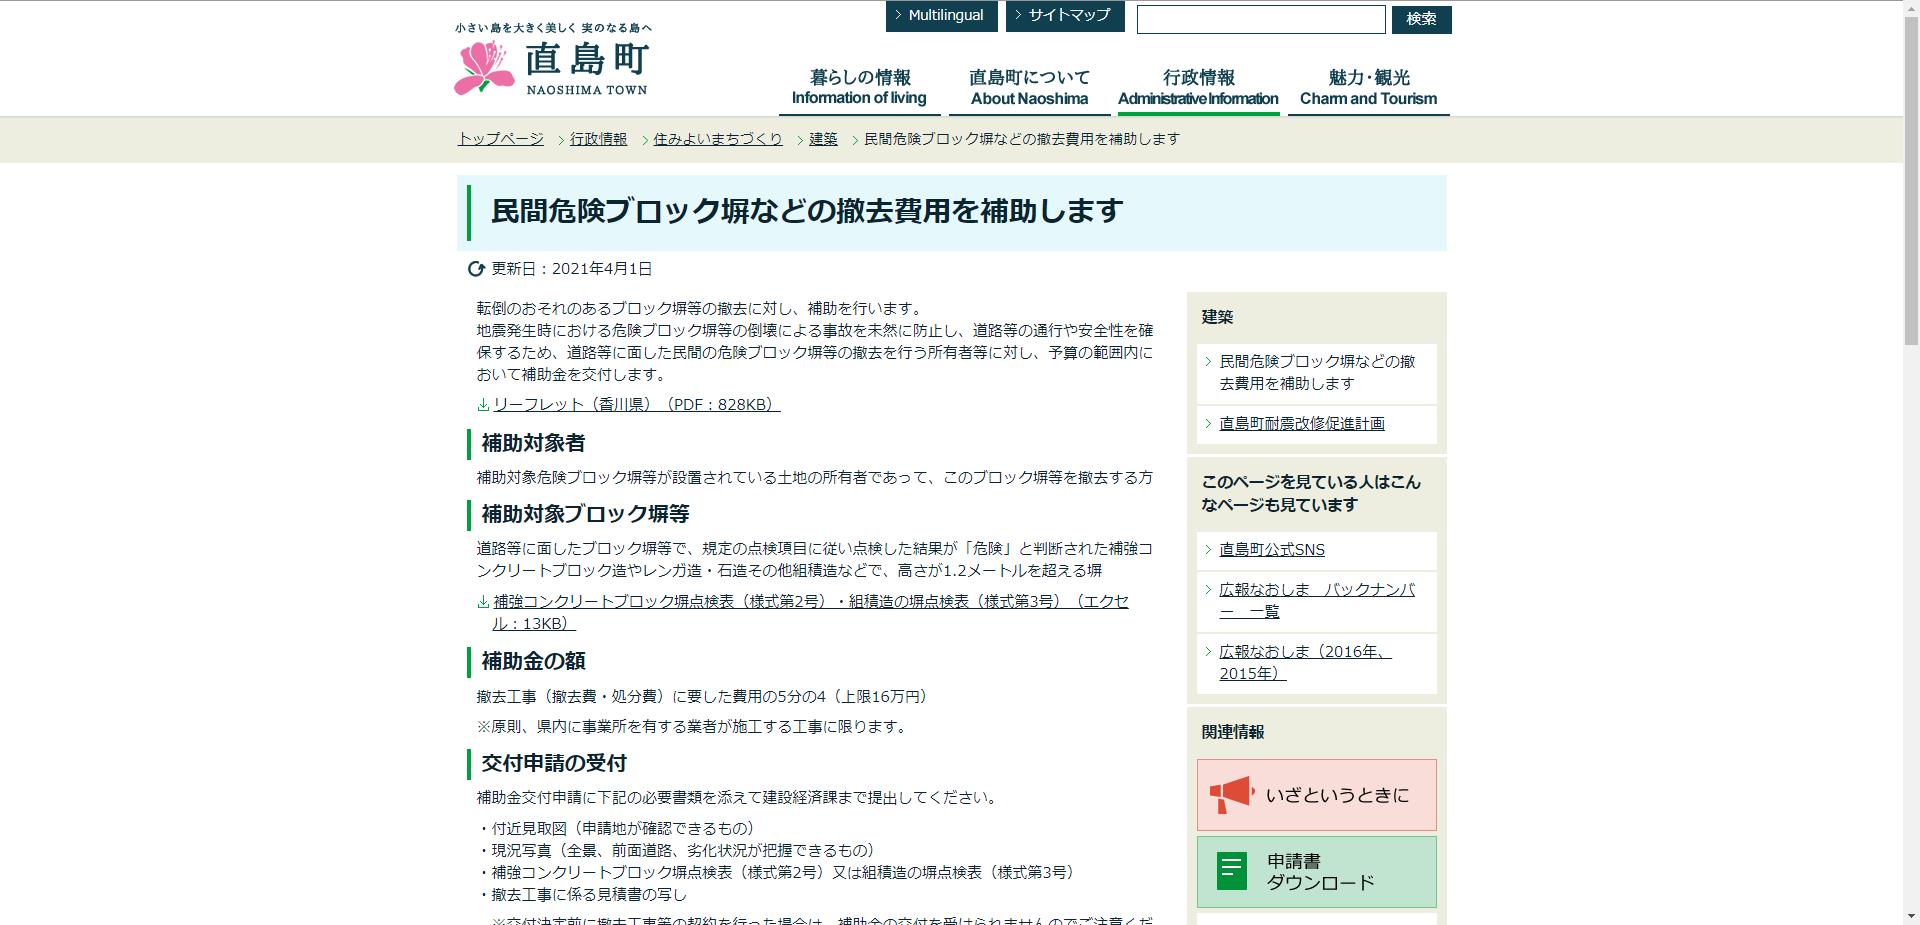Click the サイトマップ button

tap(1066, 16)
